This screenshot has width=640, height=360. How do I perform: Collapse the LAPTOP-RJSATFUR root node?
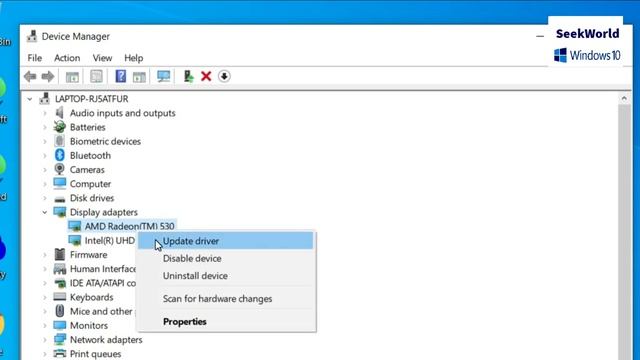[x=30, y=99]
